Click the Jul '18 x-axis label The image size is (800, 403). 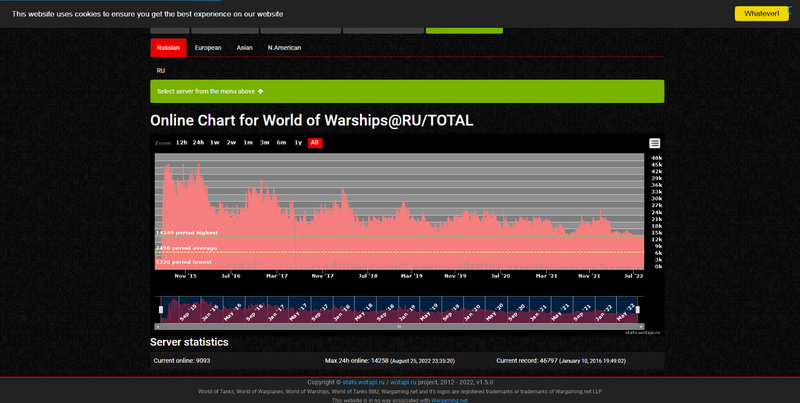coord(368,276)
